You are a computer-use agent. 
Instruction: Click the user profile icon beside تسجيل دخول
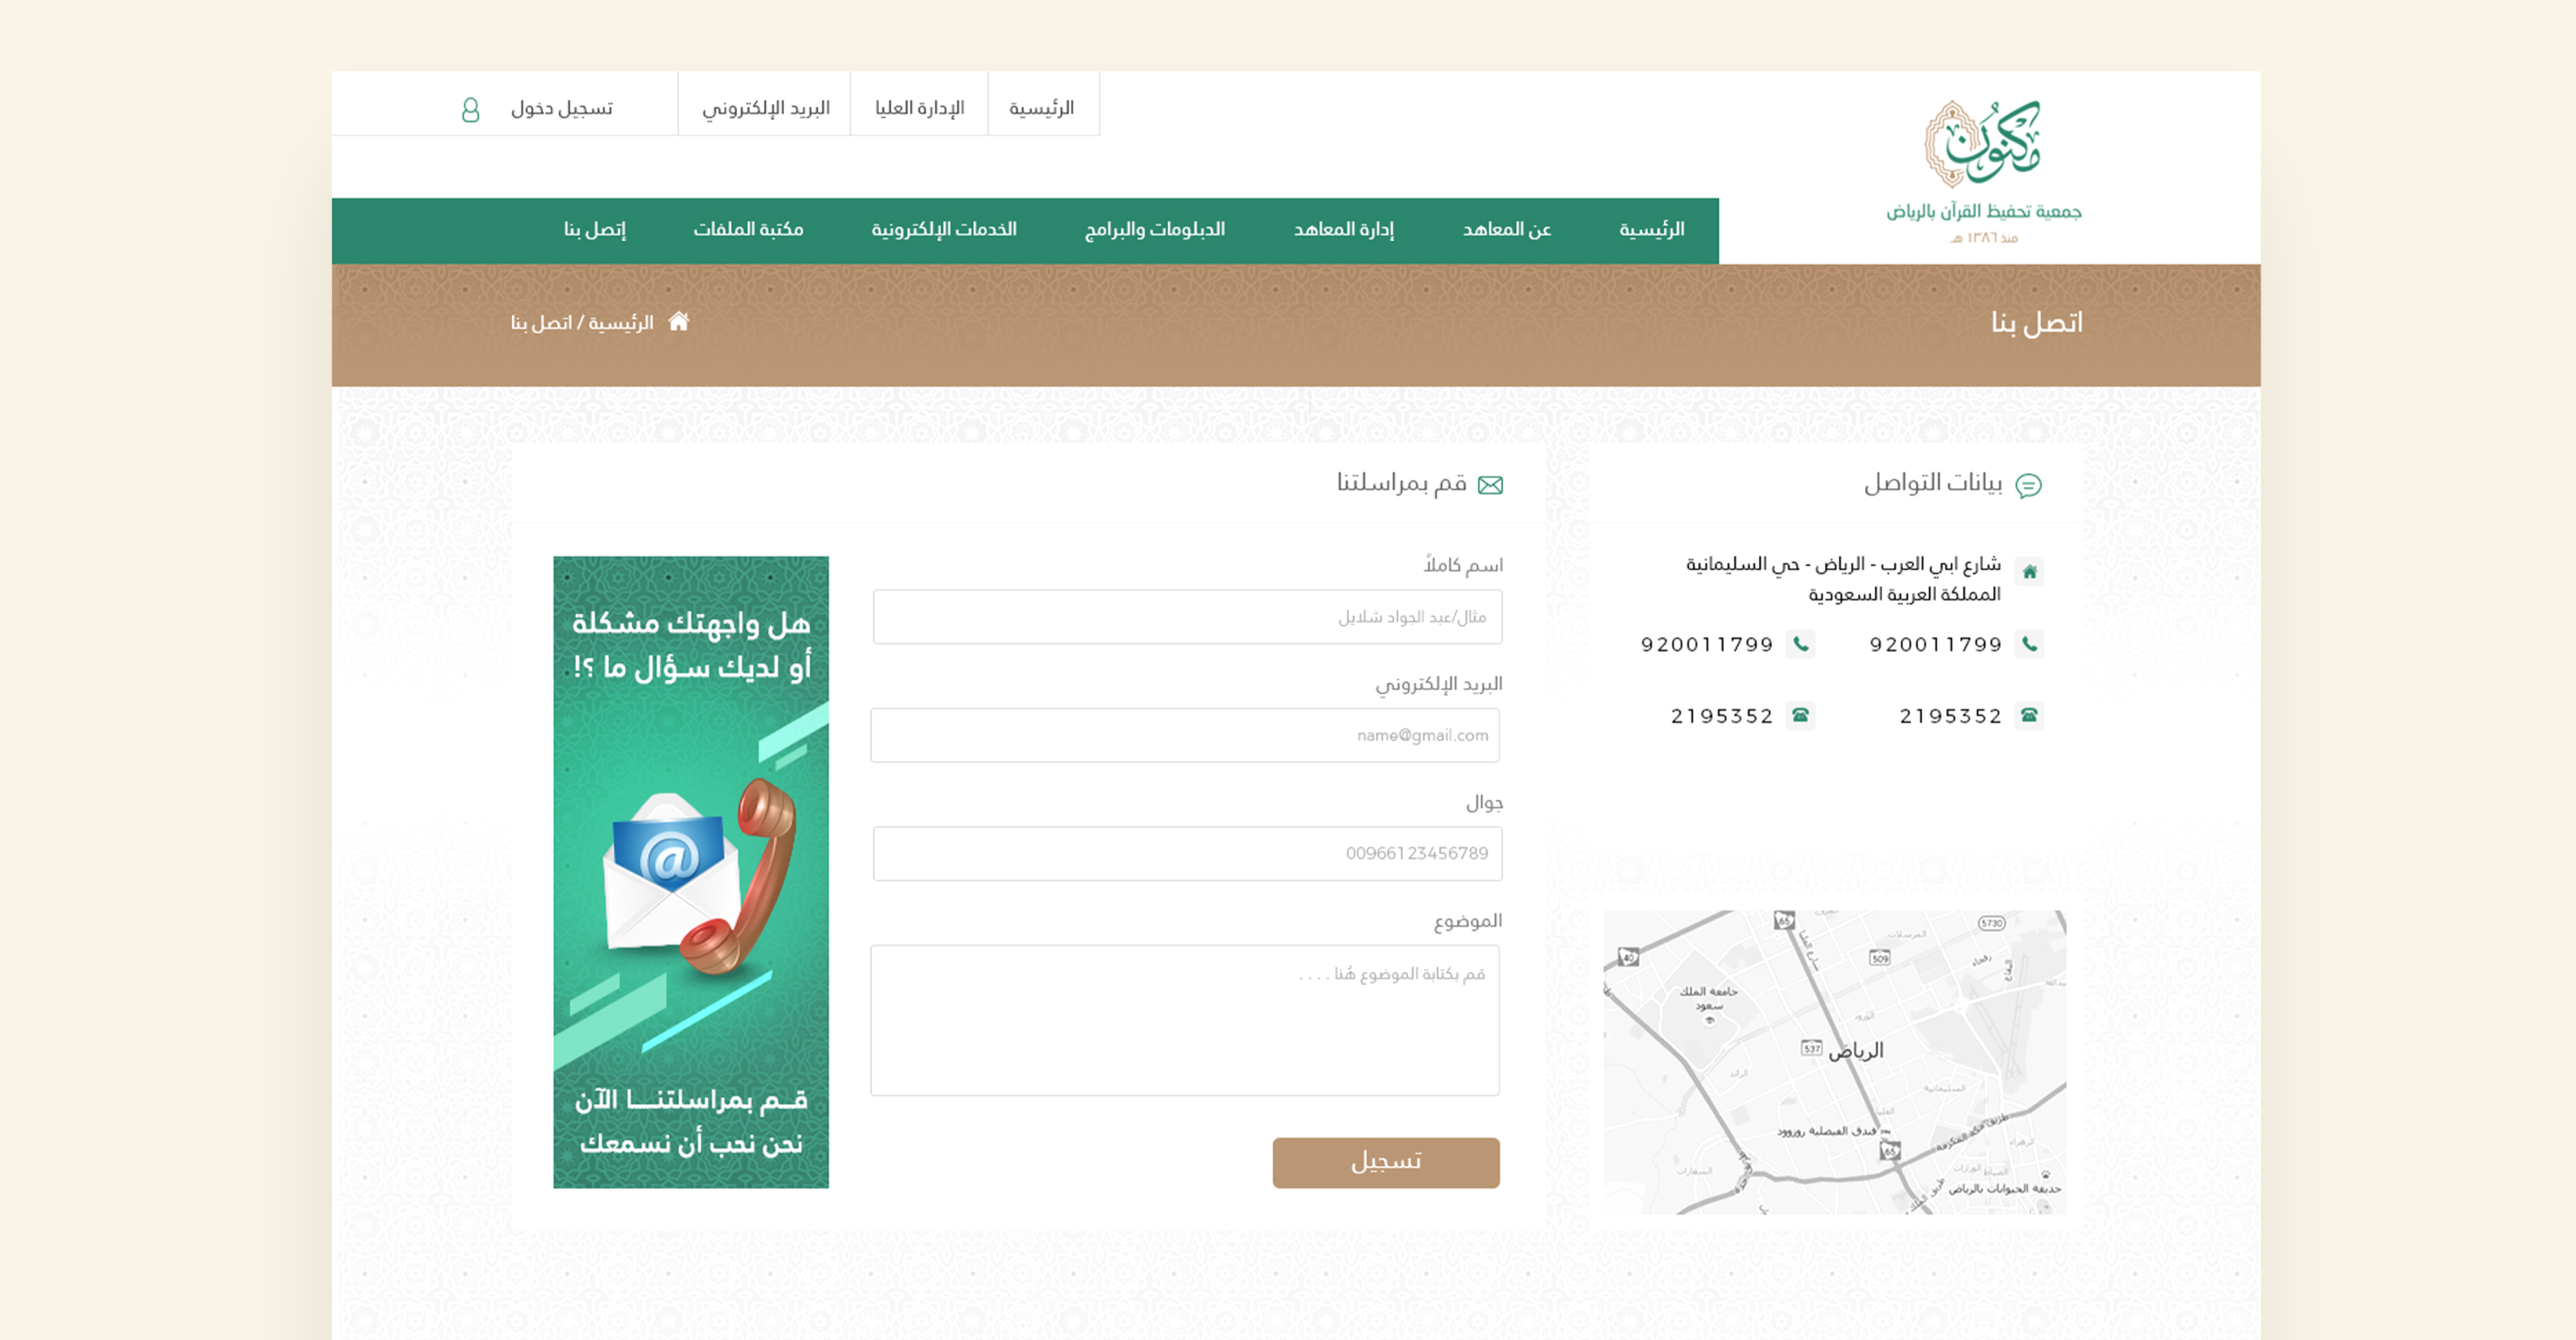(x=470, y=109)
